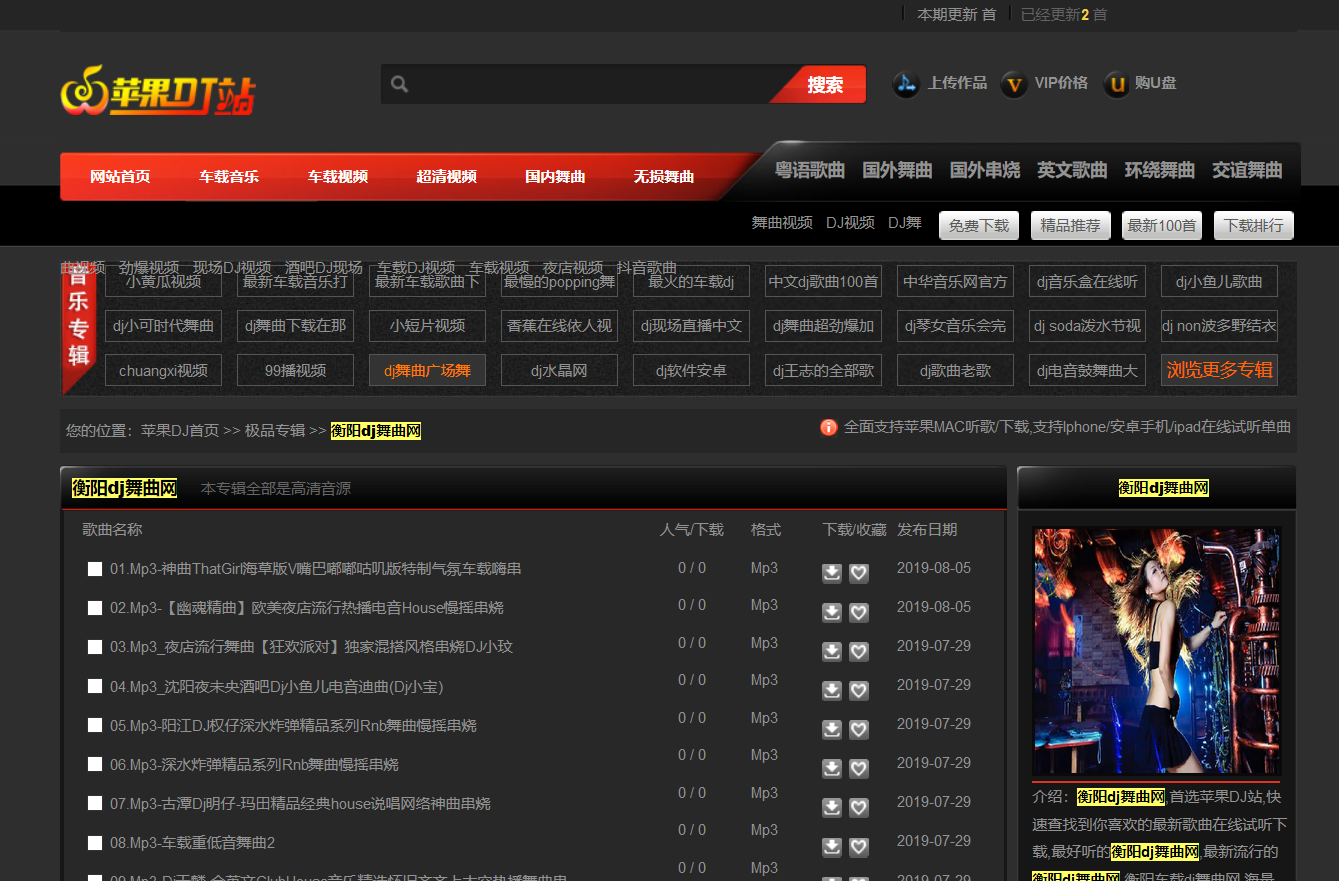
Task: Favorite song 01 ThatGirl海草版 heart
Action: coord(859,573)
